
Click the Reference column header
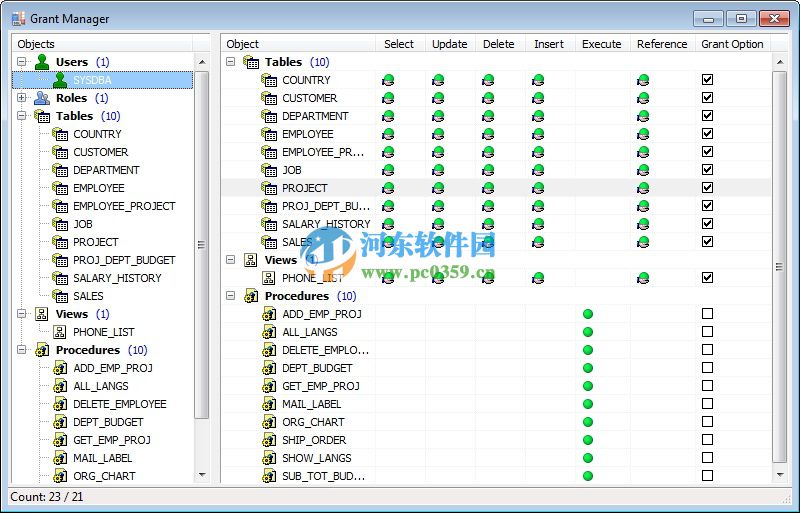coord(662,44)
